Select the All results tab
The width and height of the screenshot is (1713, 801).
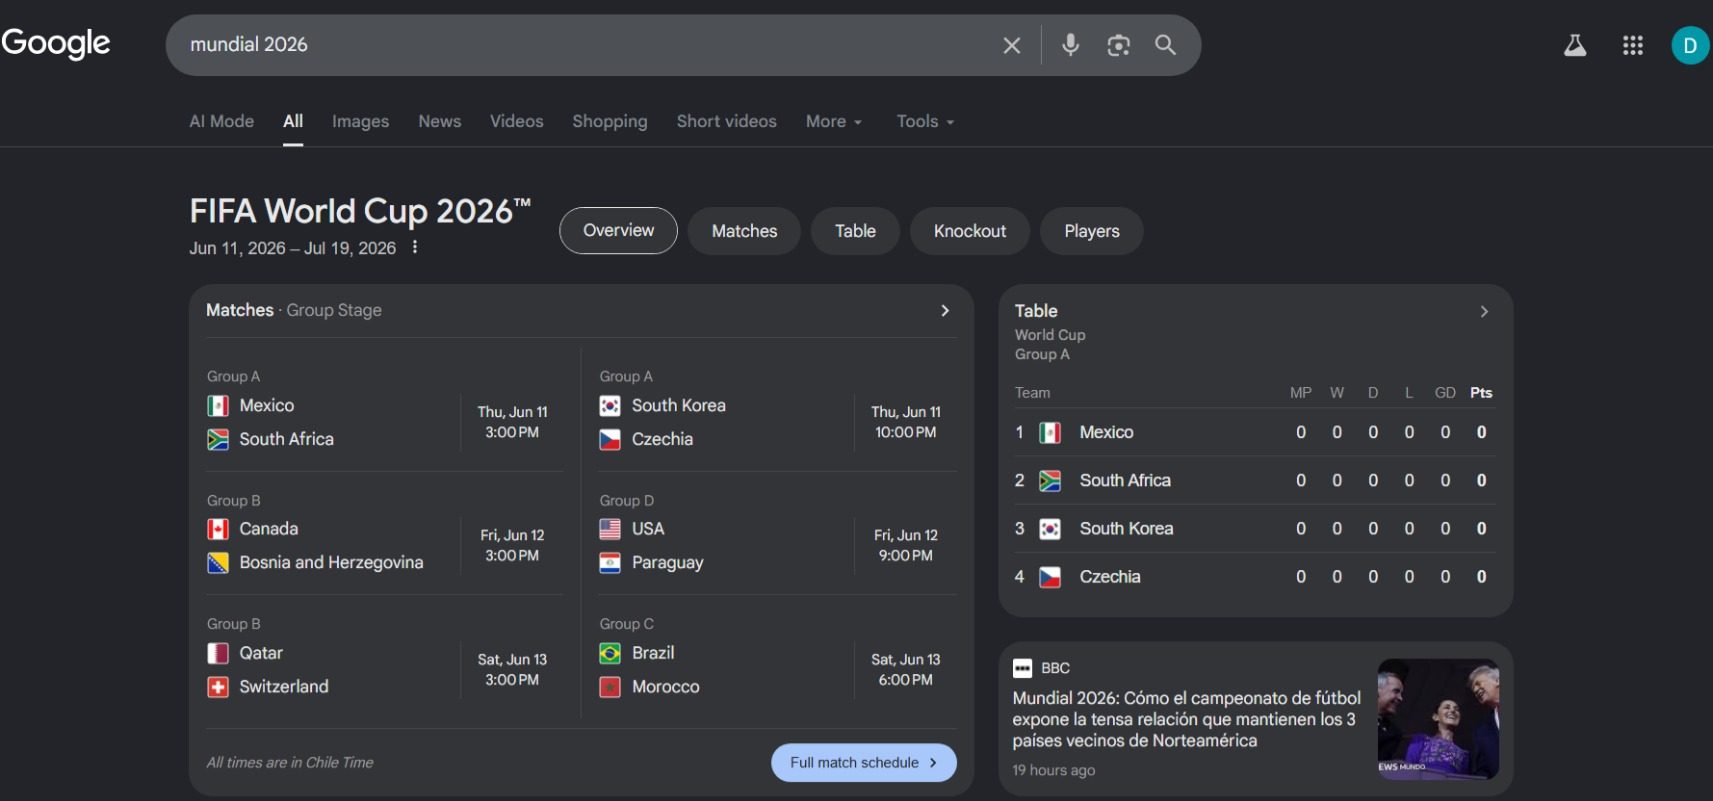point(293,121)
